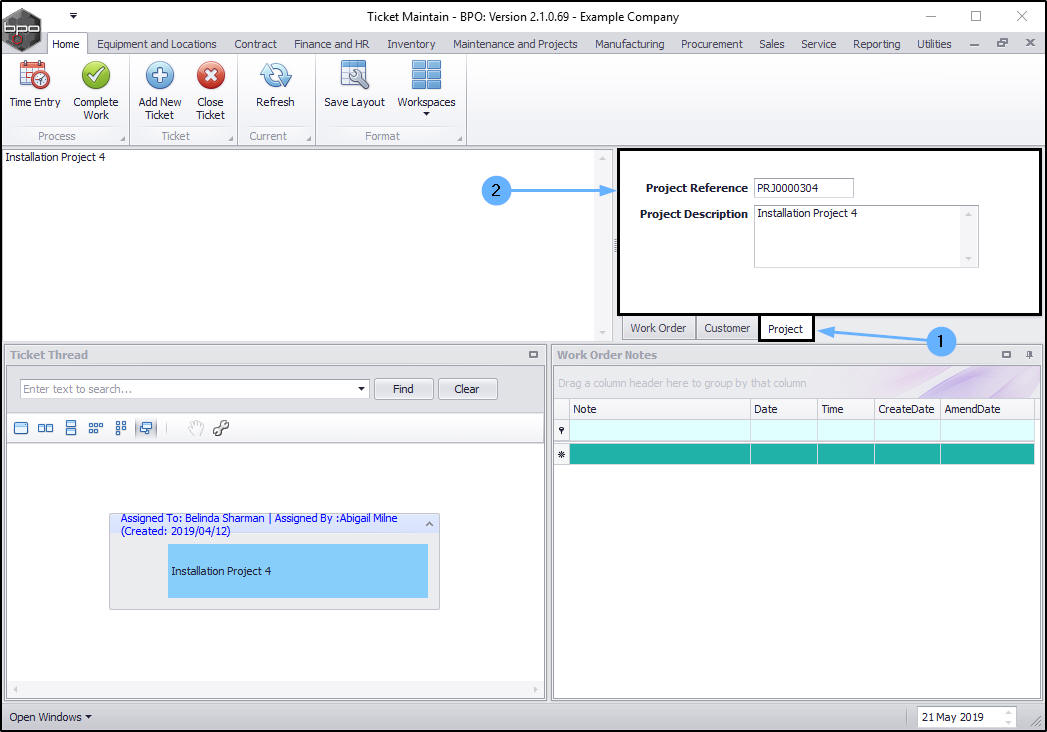Select stacked rows view icon
Viewport: 1047px width, 732px height.
71,428
